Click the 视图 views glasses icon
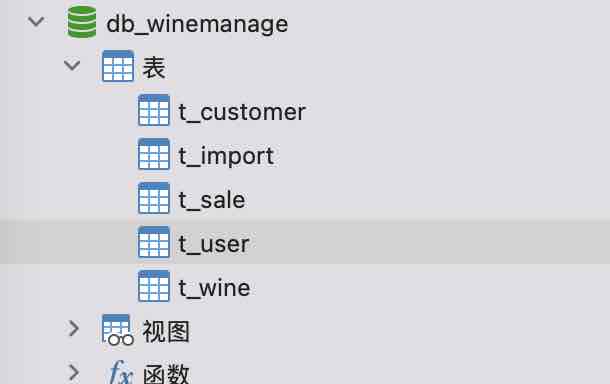Viewport: 610px width, 384px height. click(118, 330)
